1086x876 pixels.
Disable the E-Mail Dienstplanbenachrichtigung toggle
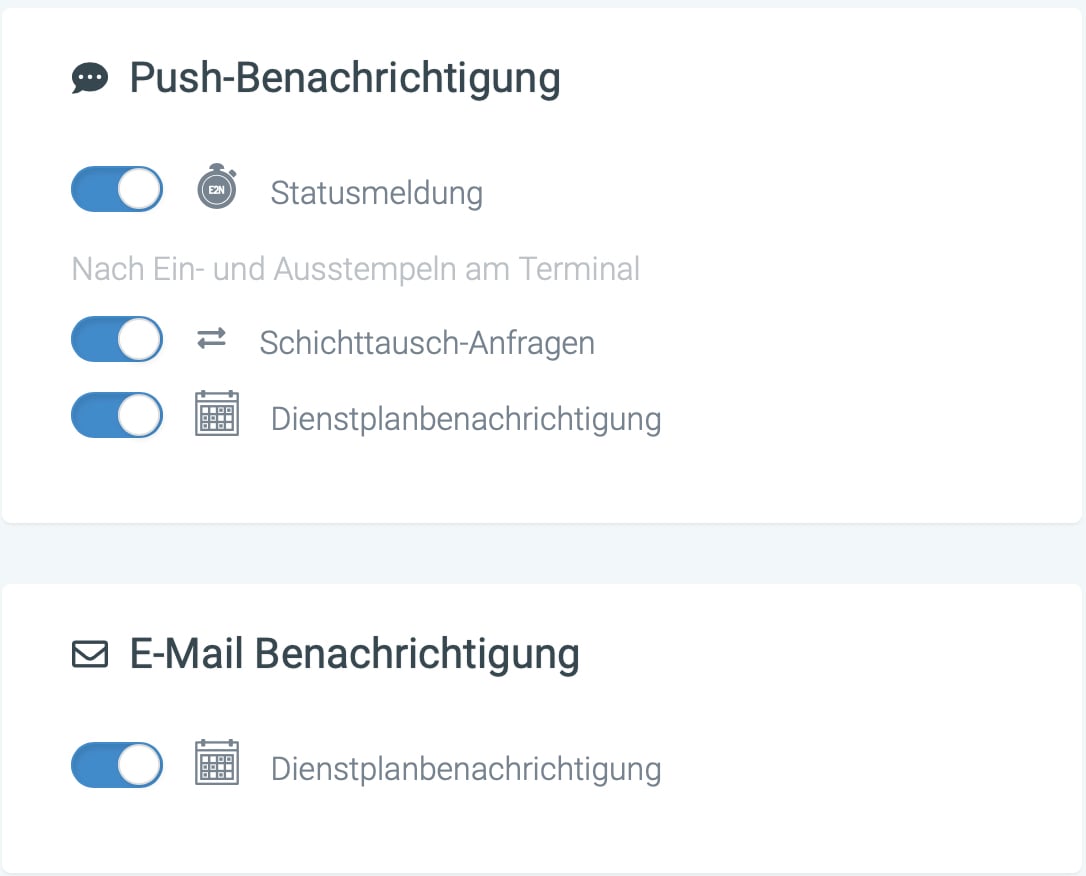pos(117,765)
